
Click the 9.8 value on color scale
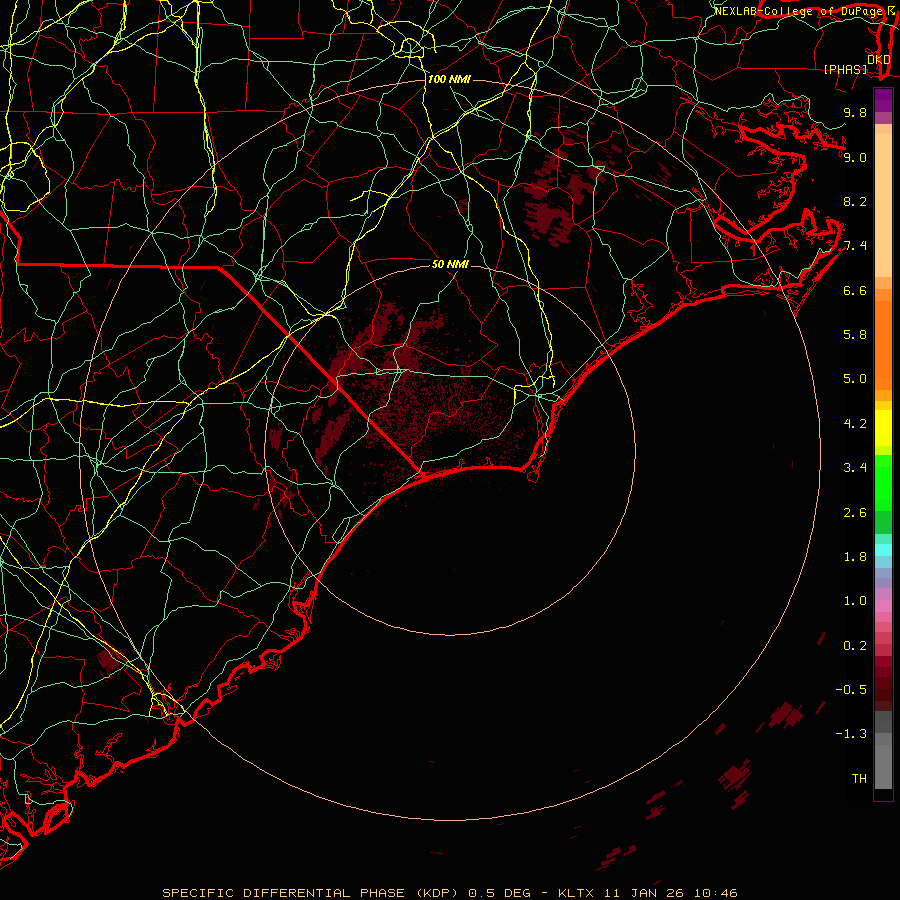point(855,112)
